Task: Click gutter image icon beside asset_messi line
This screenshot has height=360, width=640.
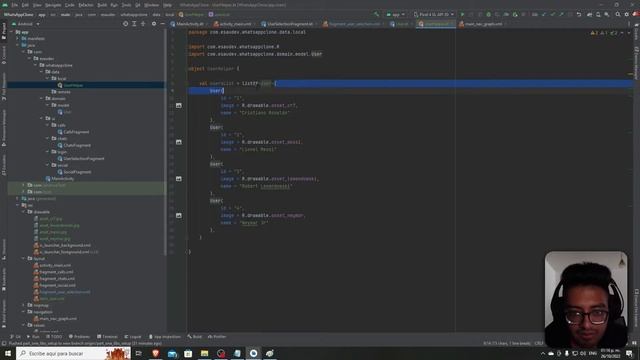Action: pyautogui.click(x=179, y=142)
